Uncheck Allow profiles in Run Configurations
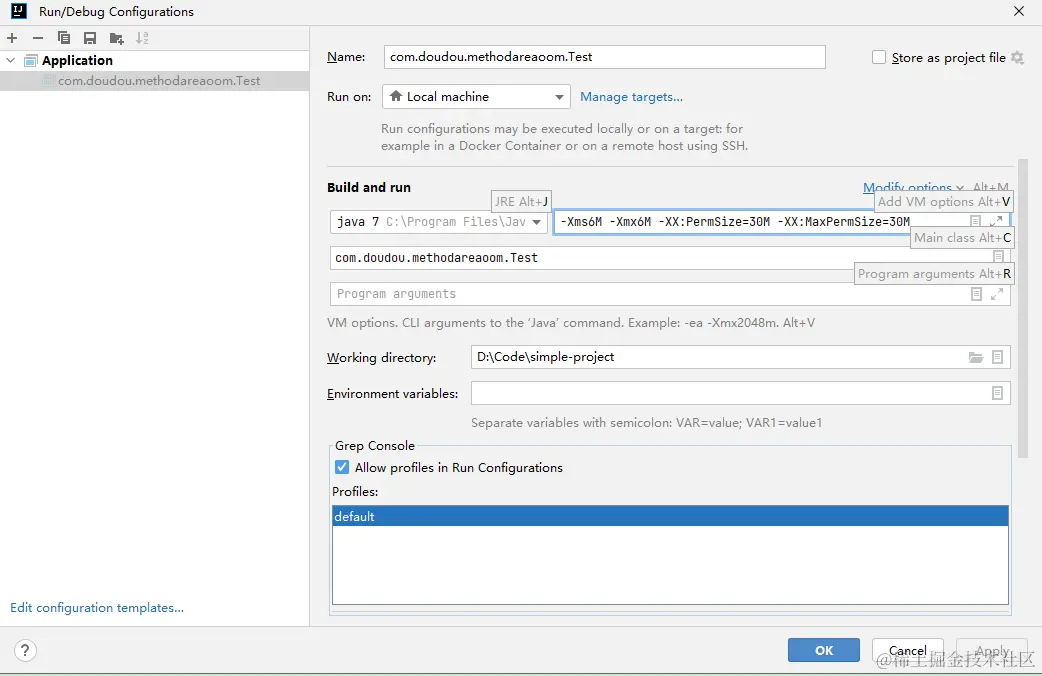 coord(342,467)
